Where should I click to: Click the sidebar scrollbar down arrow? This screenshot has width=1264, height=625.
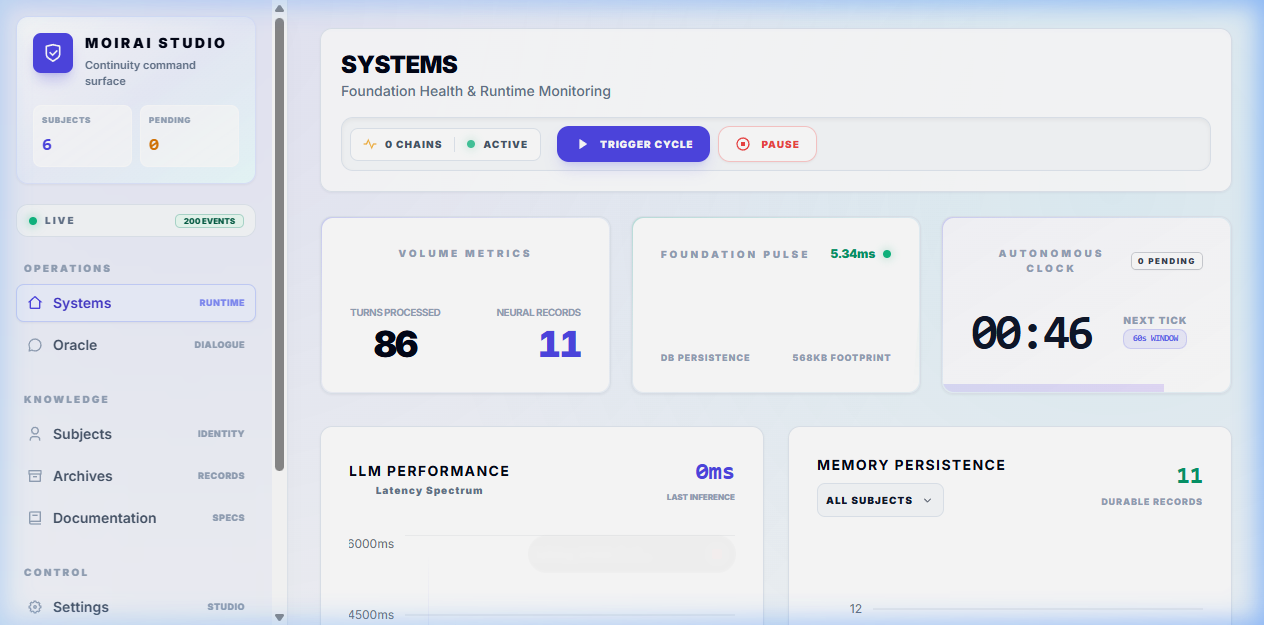point(279,617)
